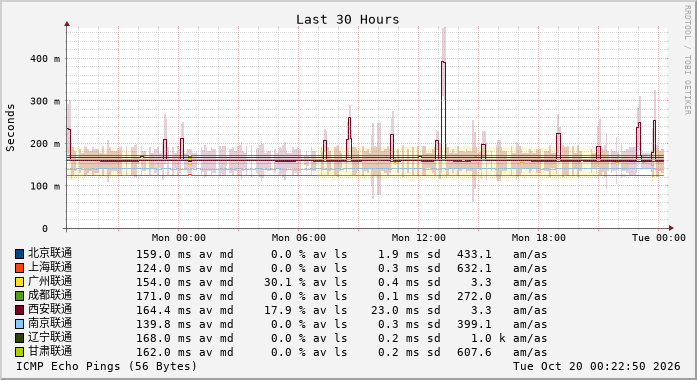This screenshot has height=380, width=697.
Task: Click the 成都联通 green legend swatch
Action: click(x=19, y=296)
